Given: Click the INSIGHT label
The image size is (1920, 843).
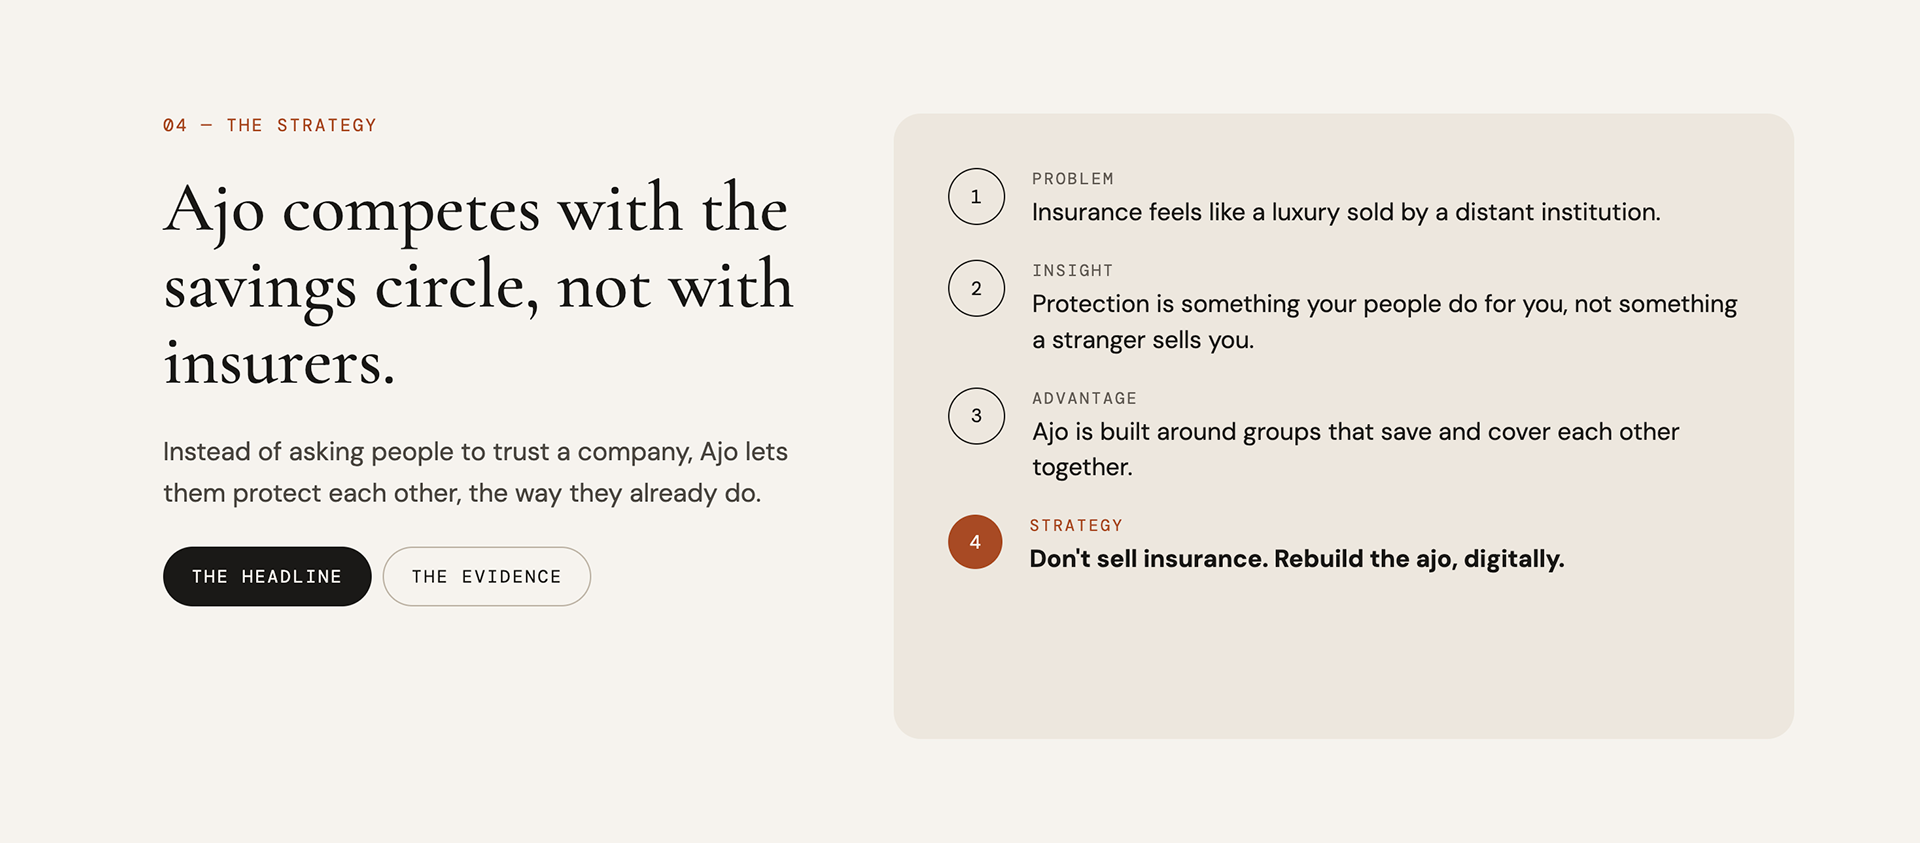Looking at the screenshot, I should point(1073,271).
